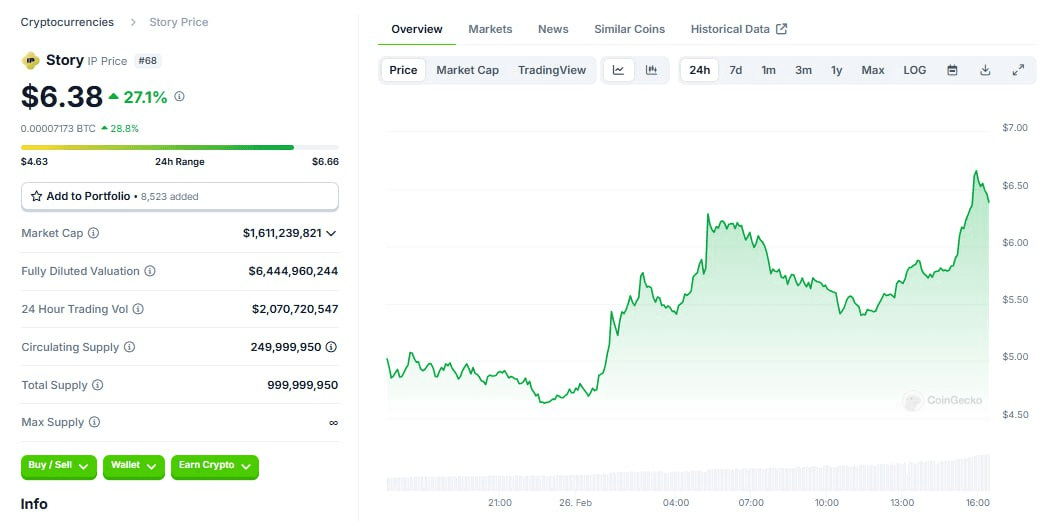Viewport: 1046px width, 521px height.
Task: Switch chart to TradingView
Action: [x=552, y=70]
